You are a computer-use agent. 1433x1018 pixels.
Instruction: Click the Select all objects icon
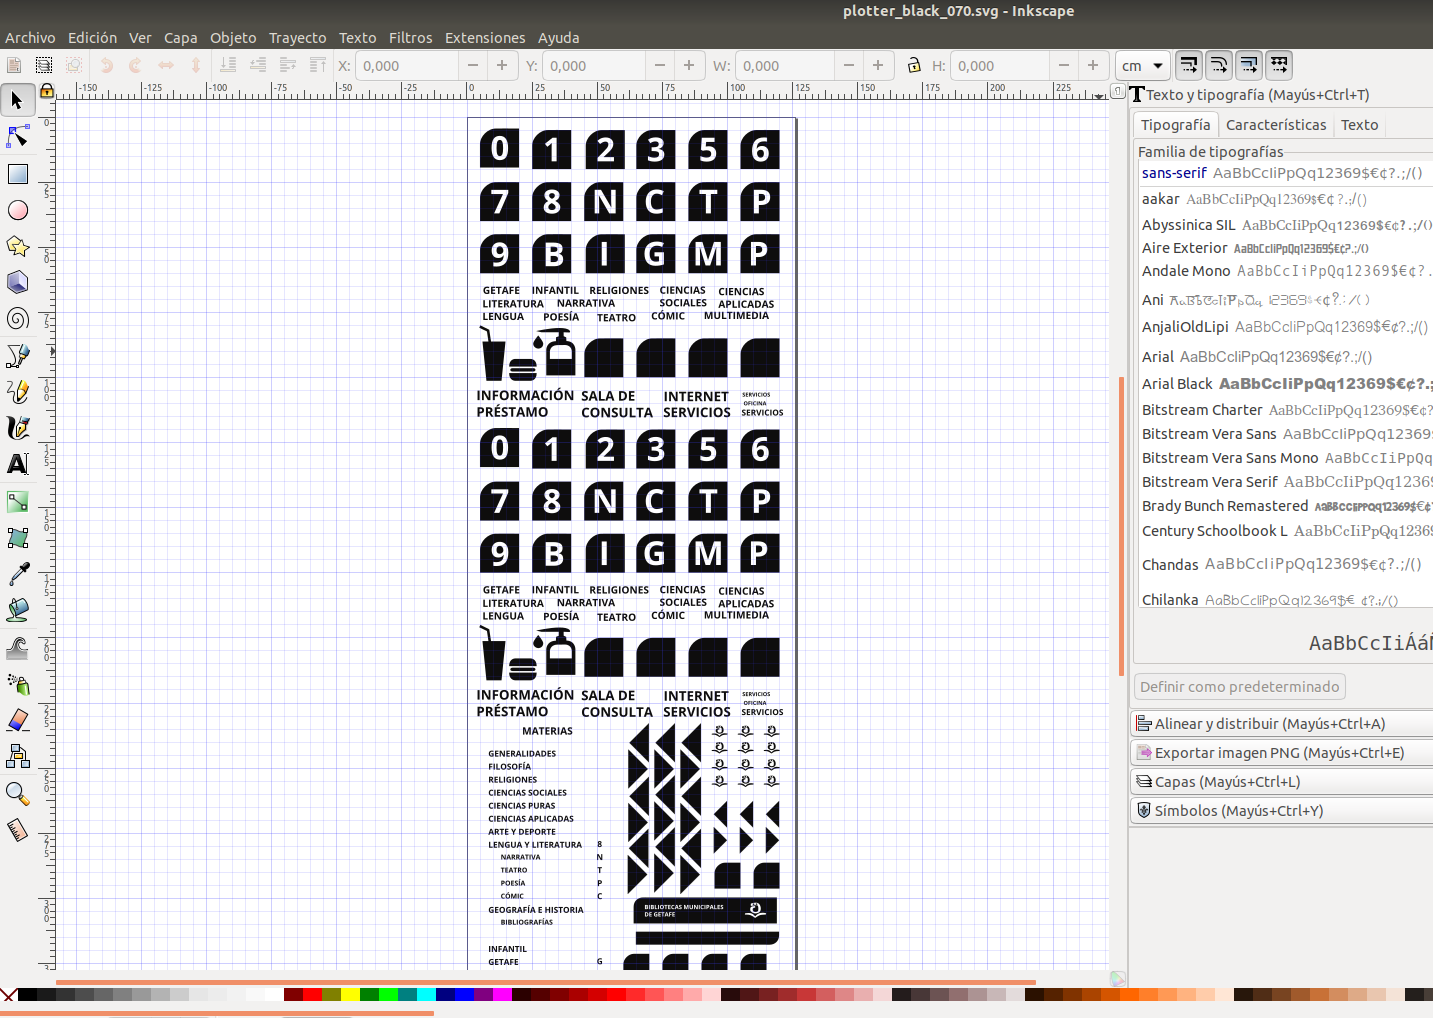pyautogui.click(x=14, y=65)
